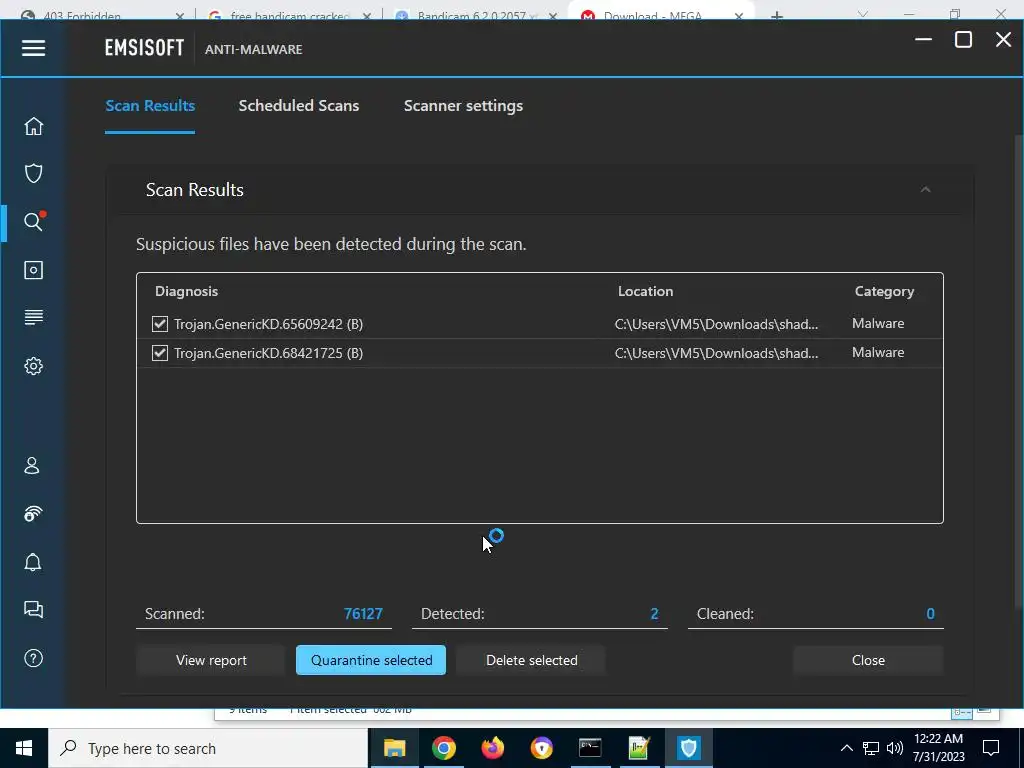
Task: Open Scanner settings tab
Action: tap(463, 106)
